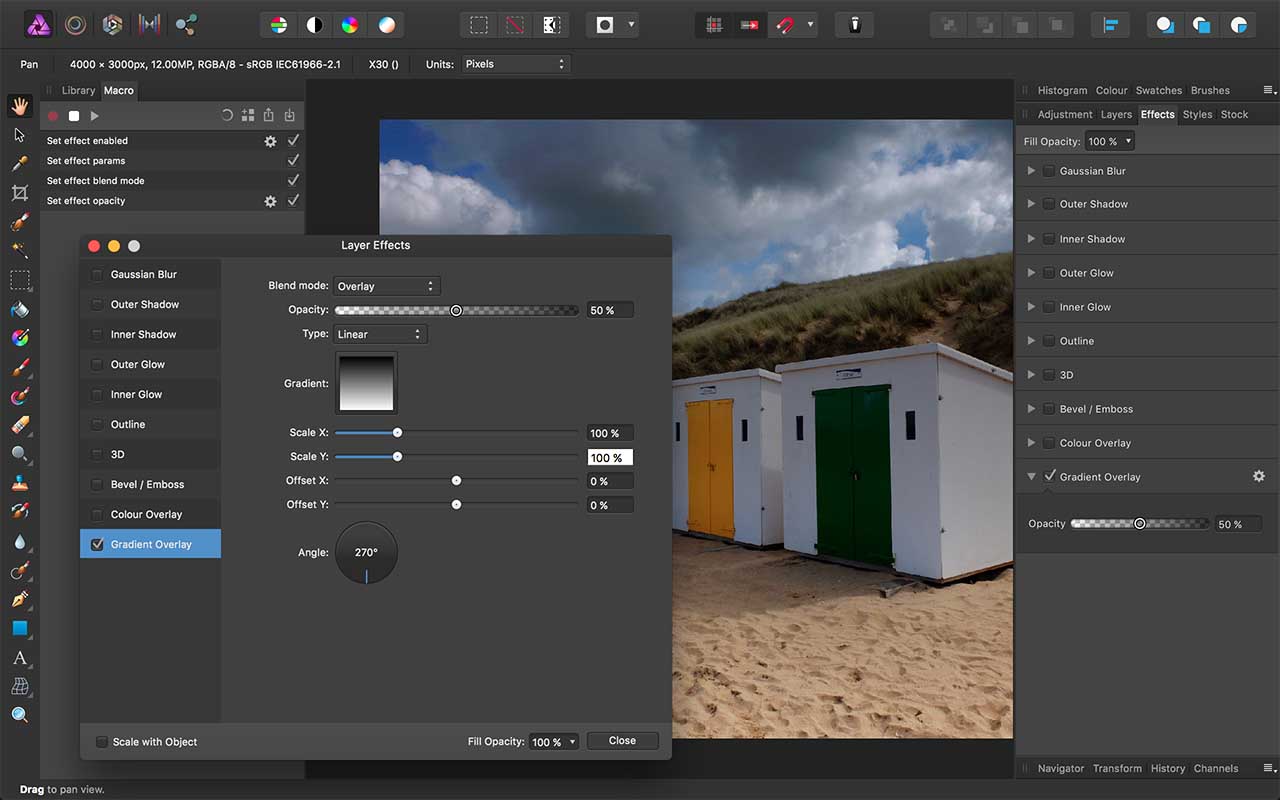Switch to the Liquify Persona icon
Screen dimensions: 1280x800
(x=76, y=24)
